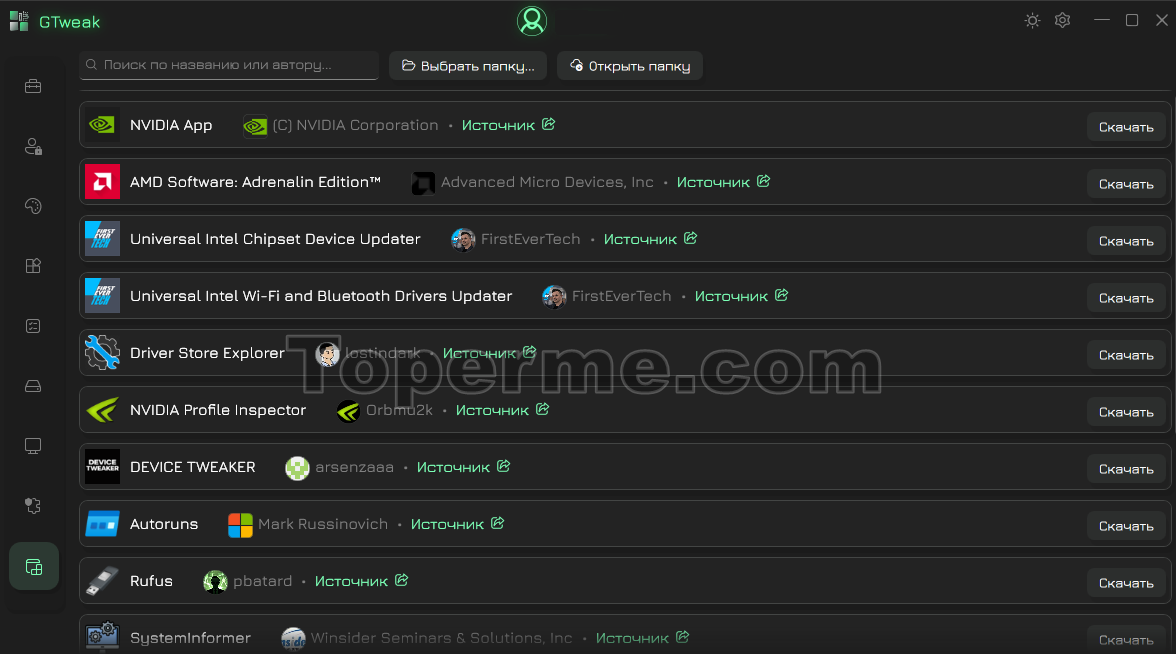Image resolution: width=1176 pixels, height=654 pixels.
Task: Select the highlighted downloads sidebar section
Action: click(34, 566)
